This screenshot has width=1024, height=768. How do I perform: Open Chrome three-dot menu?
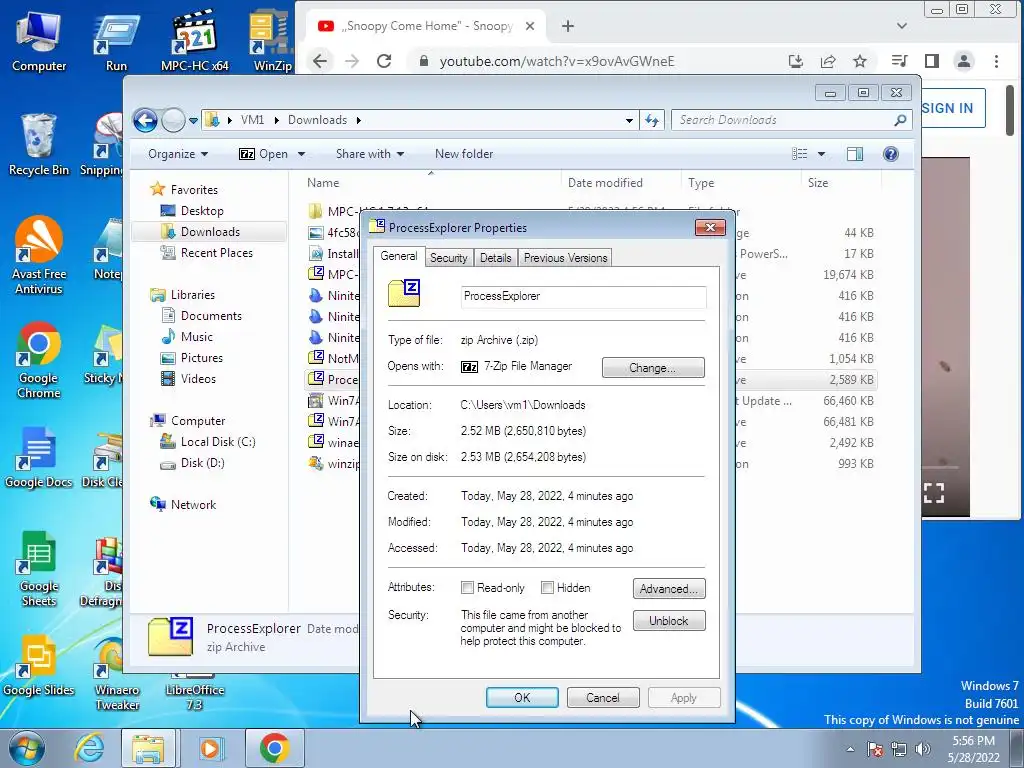point(996,61)
